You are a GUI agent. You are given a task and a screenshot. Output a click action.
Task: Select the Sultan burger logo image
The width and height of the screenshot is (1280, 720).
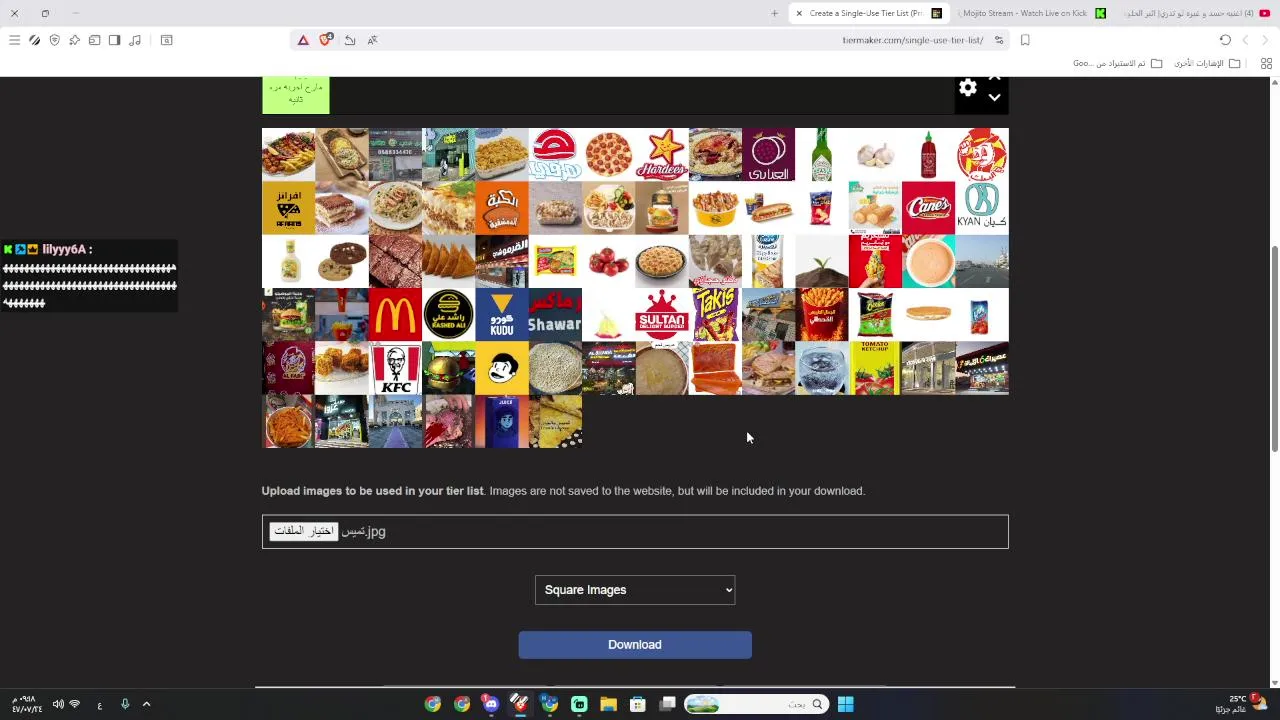(662, 315)
